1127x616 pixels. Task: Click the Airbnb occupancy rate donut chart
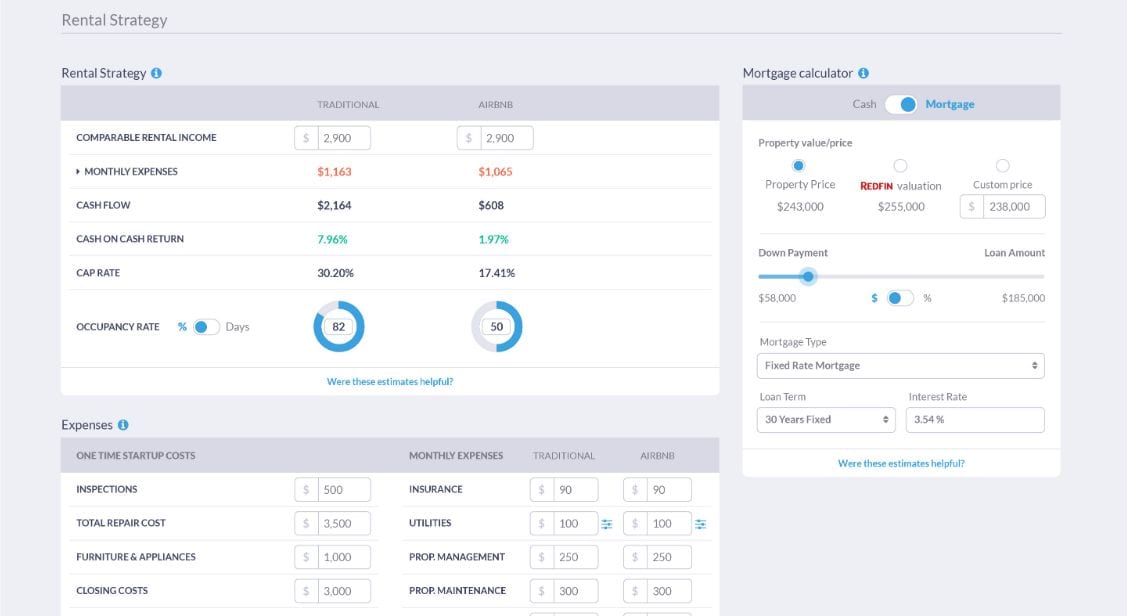497,327
